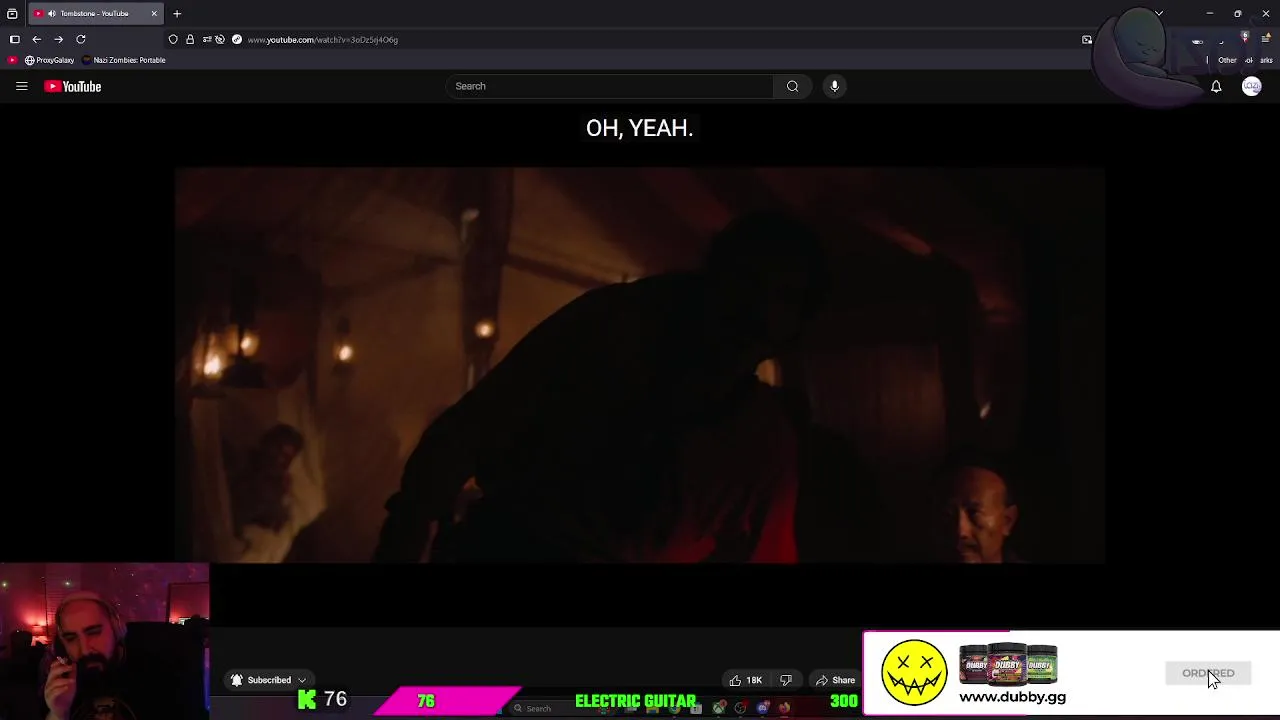Go back with browser back arrow
1280x720 pixels.
click(x=36, y=39)
